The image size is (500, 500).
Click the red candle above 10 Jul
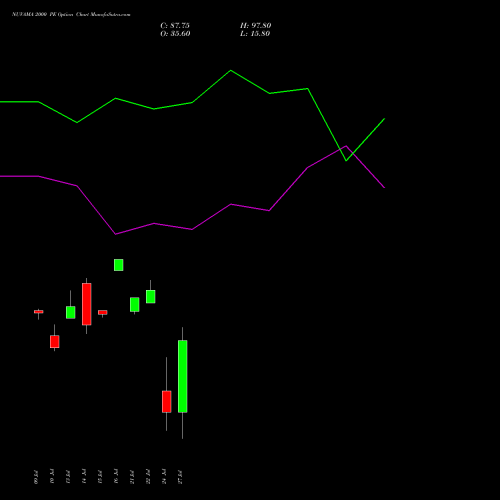tap(55, 342)
